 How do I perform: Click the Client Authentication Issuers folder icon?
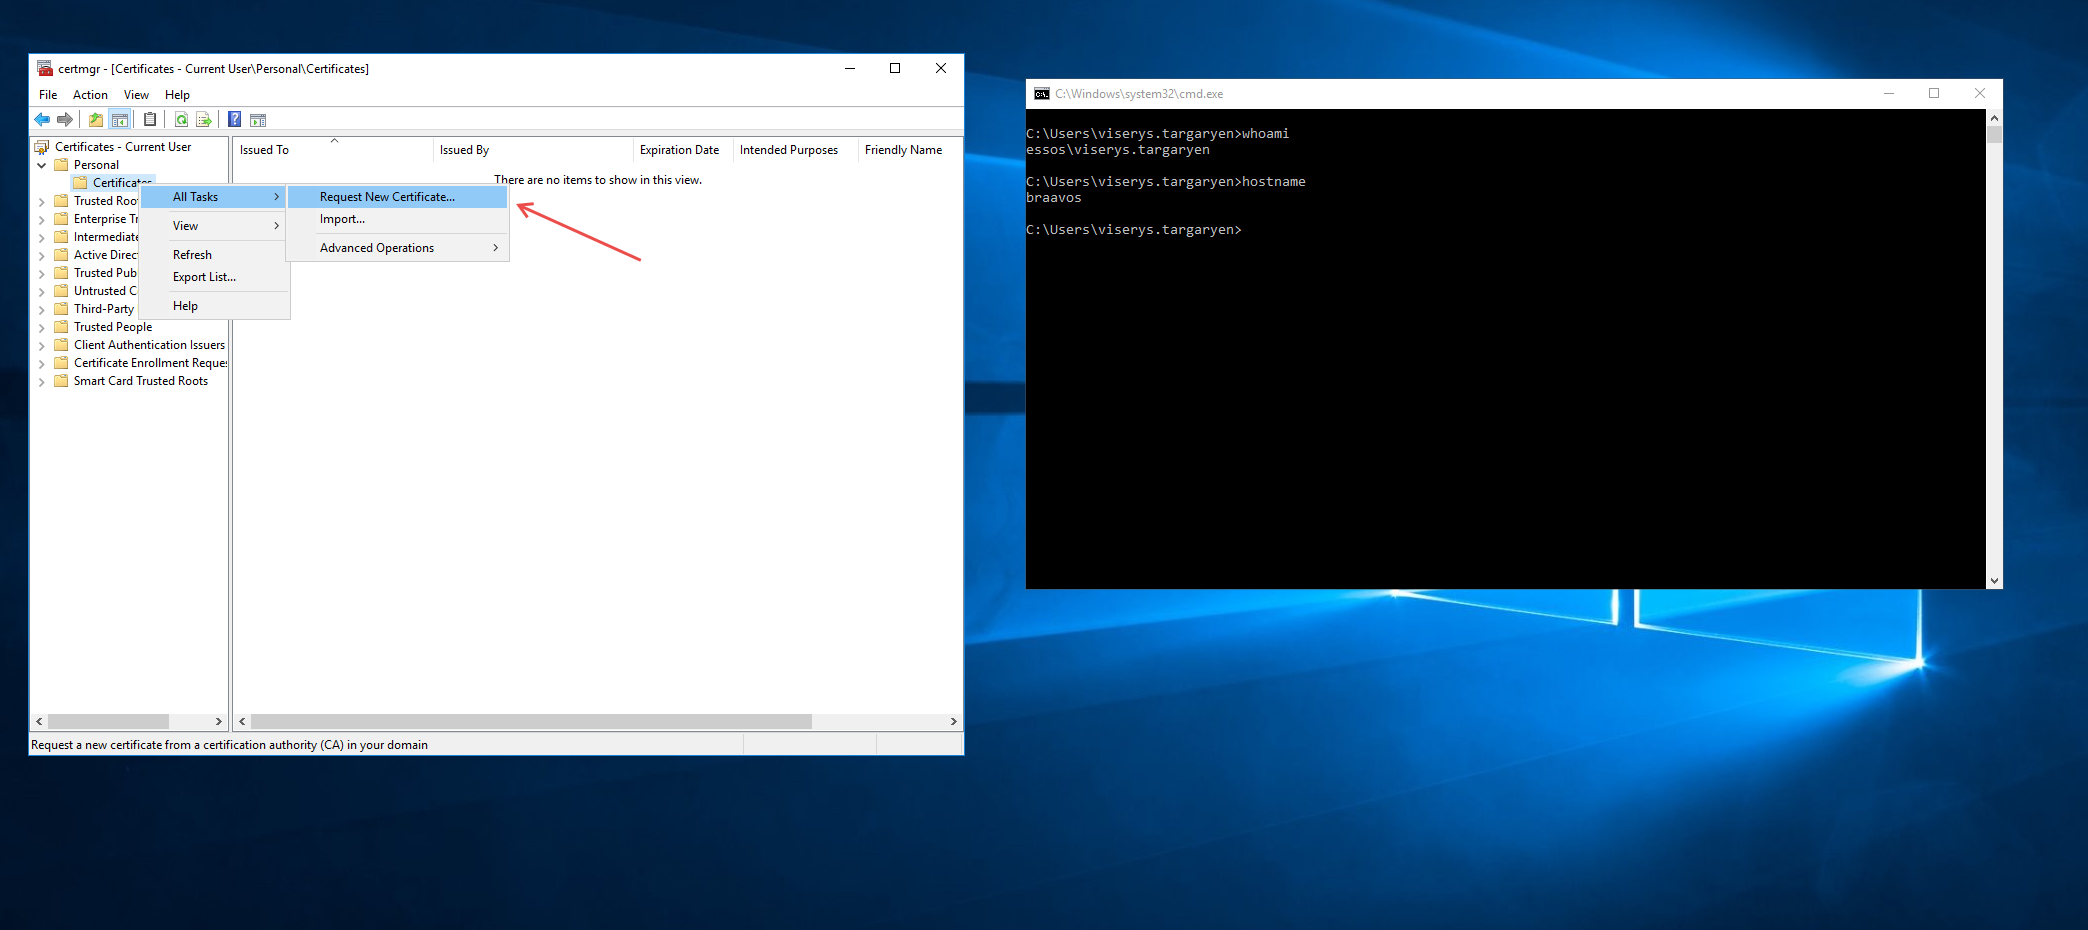tap(61, 345)
